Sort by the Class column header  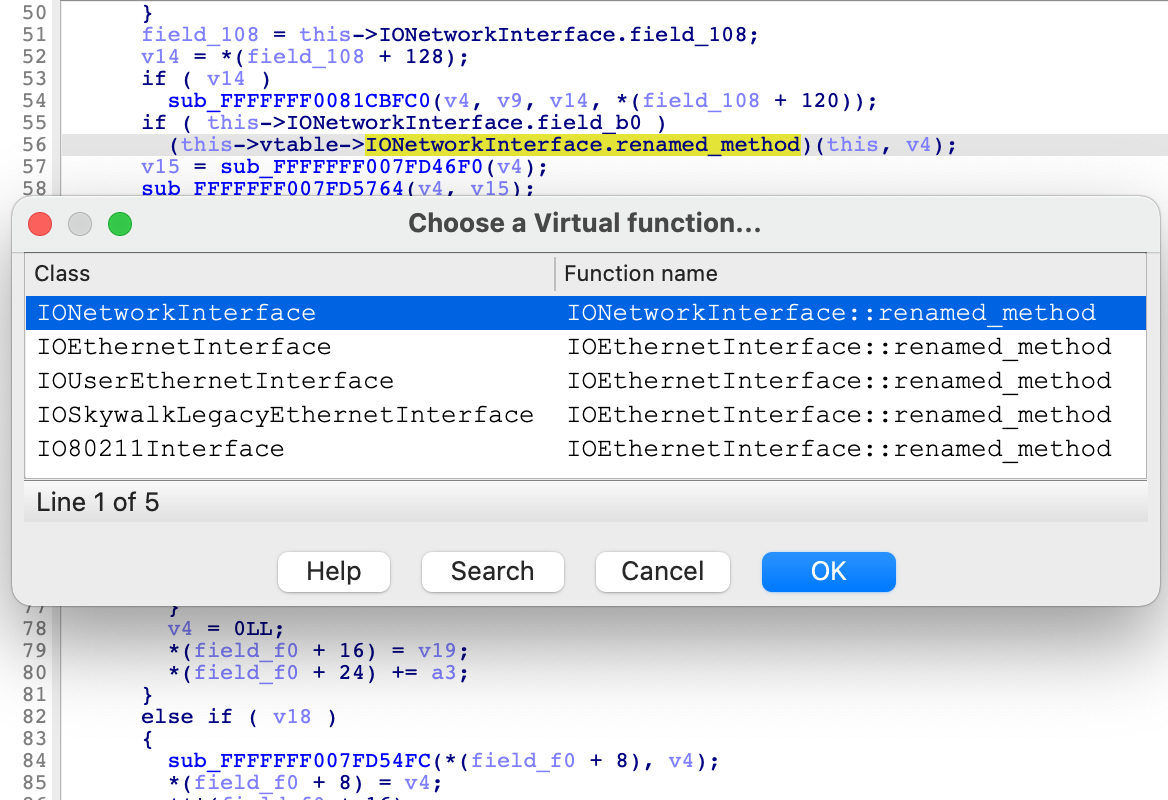[62, 274]
